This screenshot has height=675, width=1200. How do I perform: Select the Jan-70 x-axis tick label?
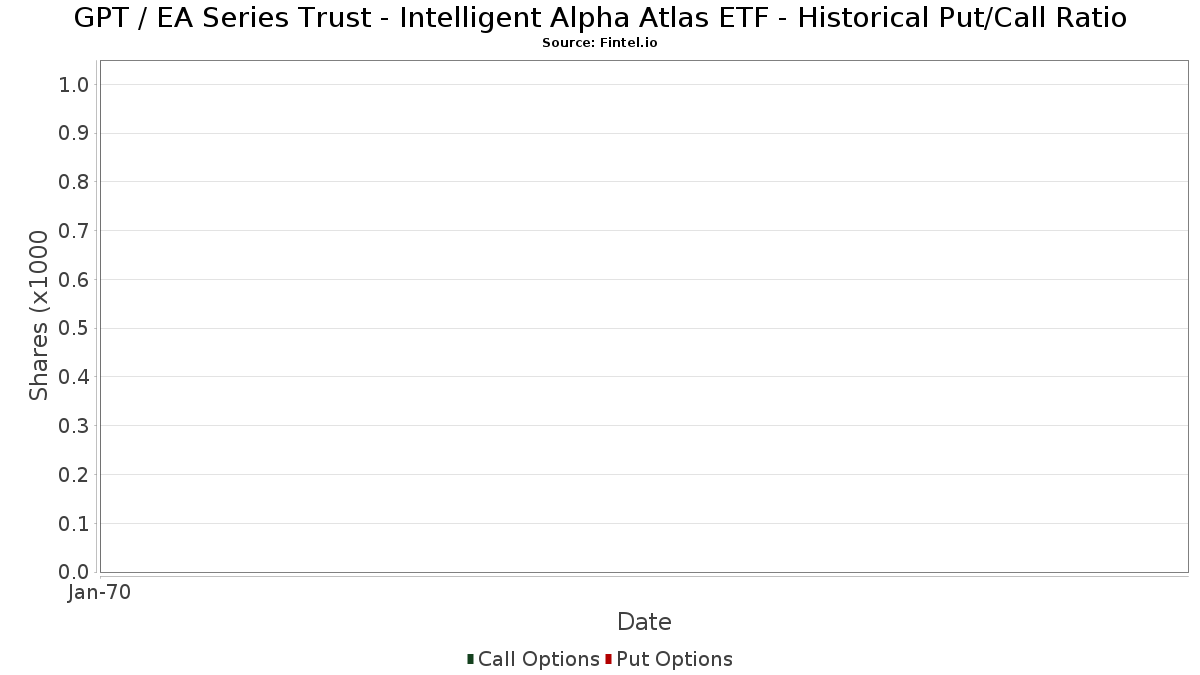pyautogui.click(x=99, y=593)
